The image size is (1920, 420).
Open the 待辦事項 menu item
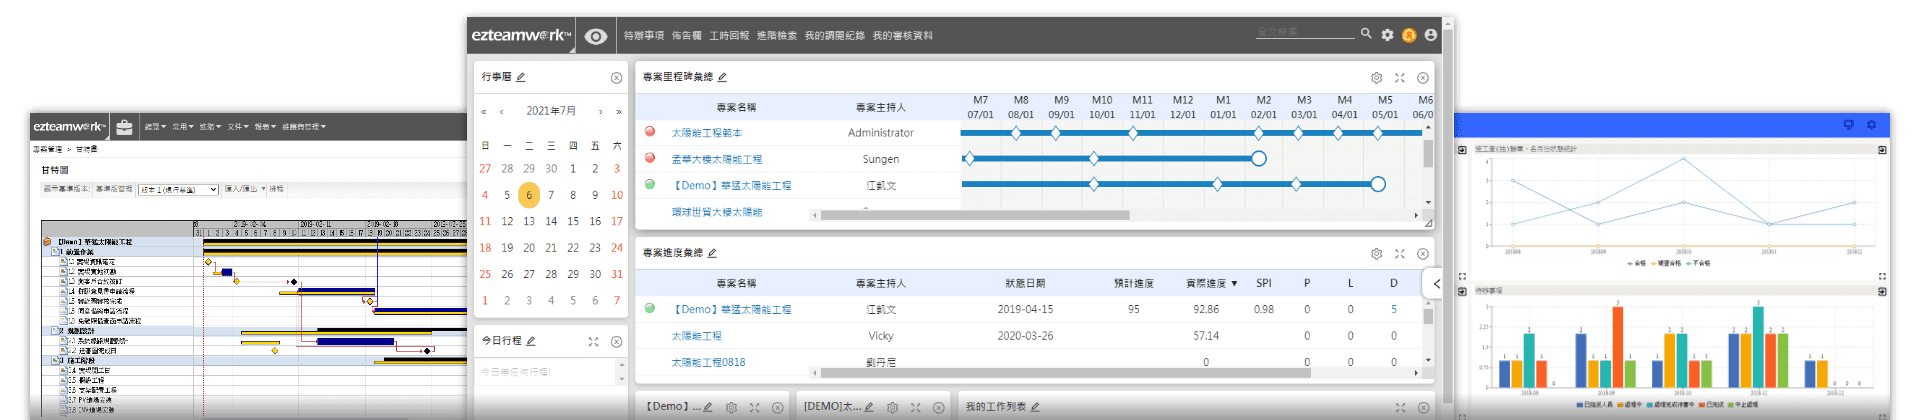coord(644,36)
